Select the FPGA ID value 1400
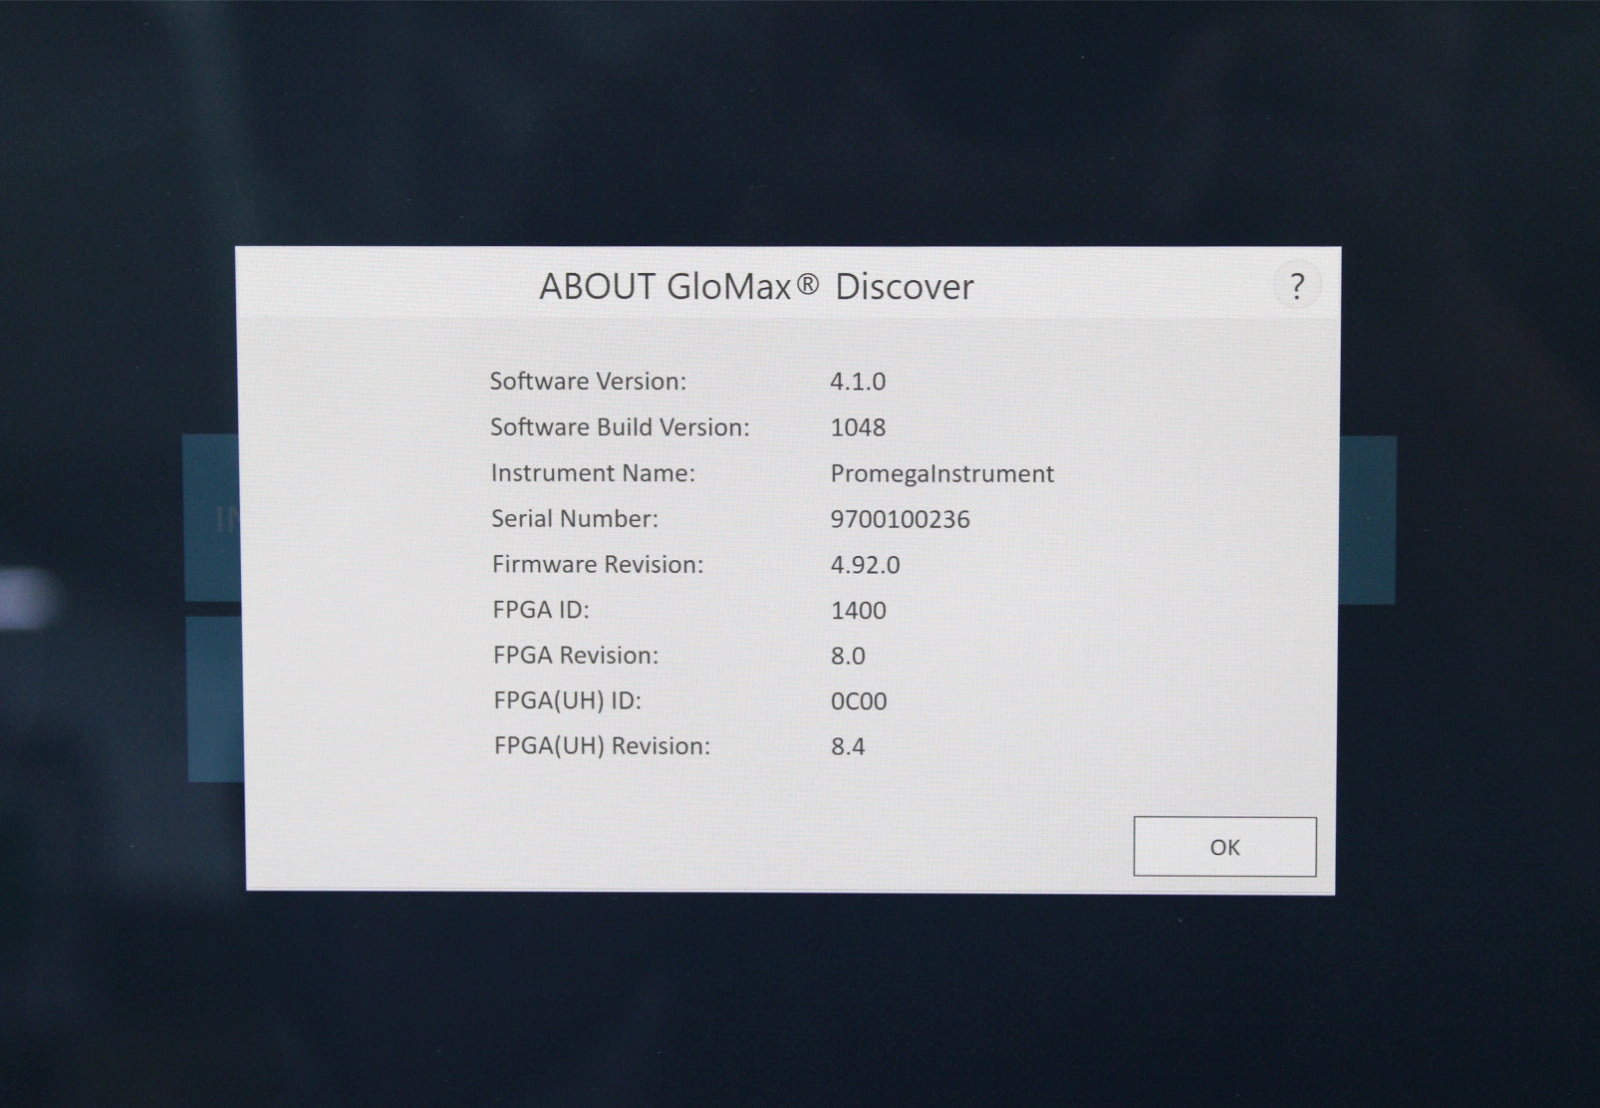The height and width of the screenshot is (1108, 1600). pyautogui.click(x=858, y=610)
